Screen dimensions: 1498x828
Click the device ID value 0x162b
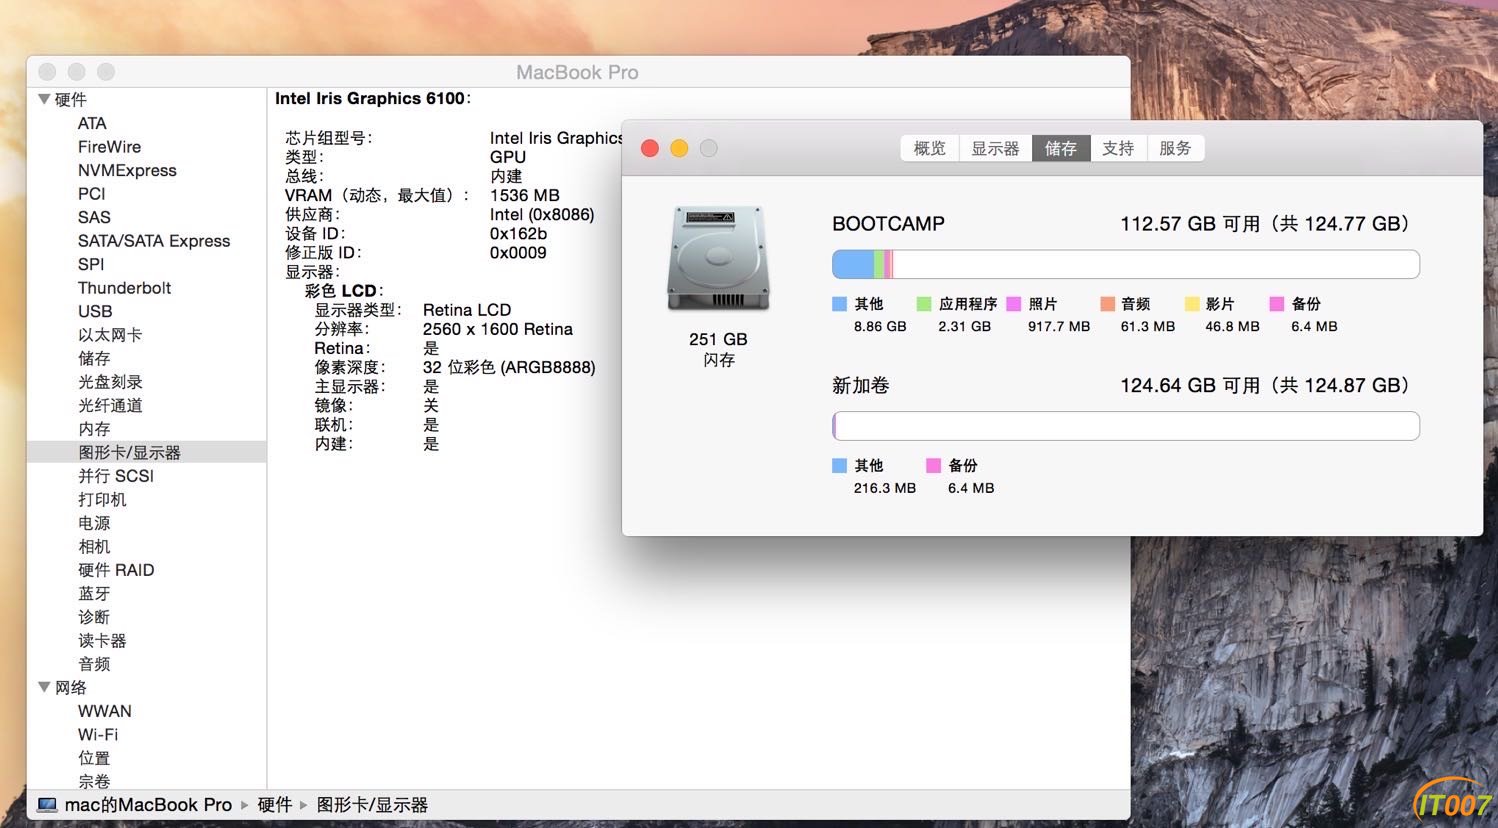click(518, 233)
